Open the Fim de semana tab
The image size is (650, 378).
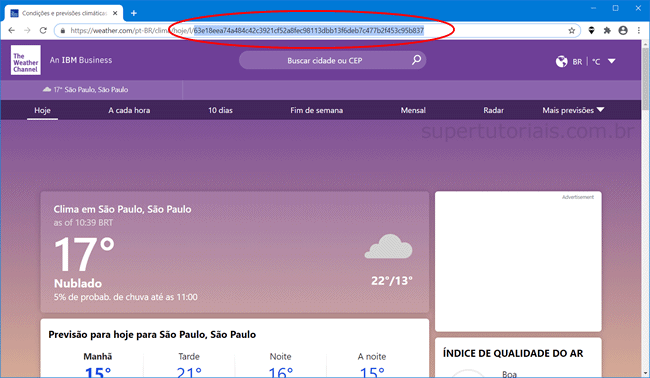(316, 110)
